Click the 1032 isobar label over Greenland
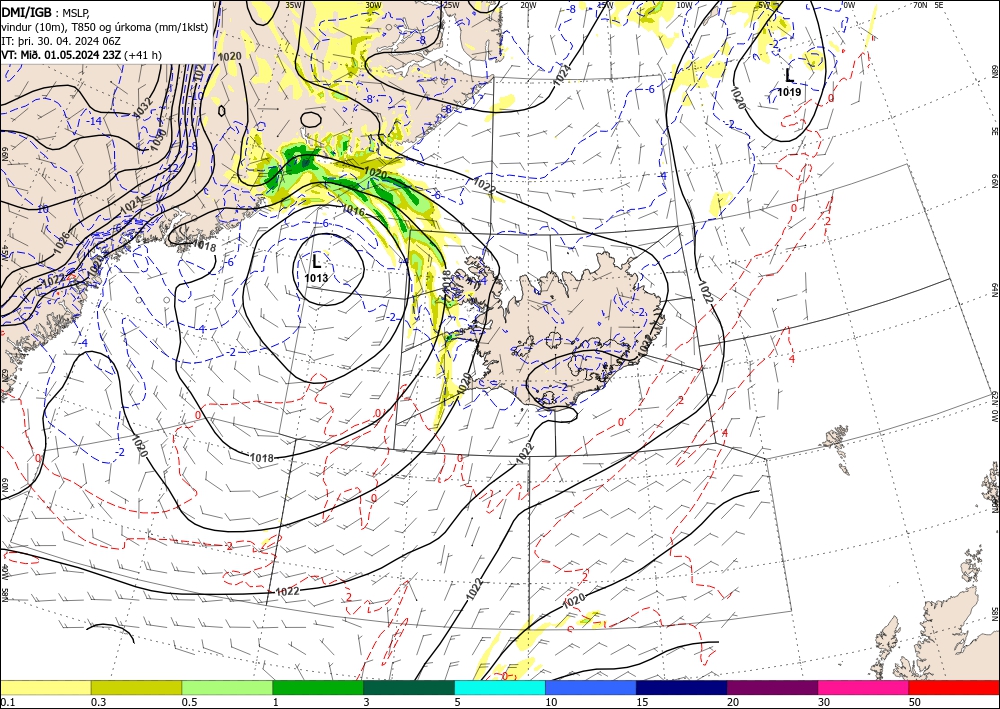 [x=142, y=108]
